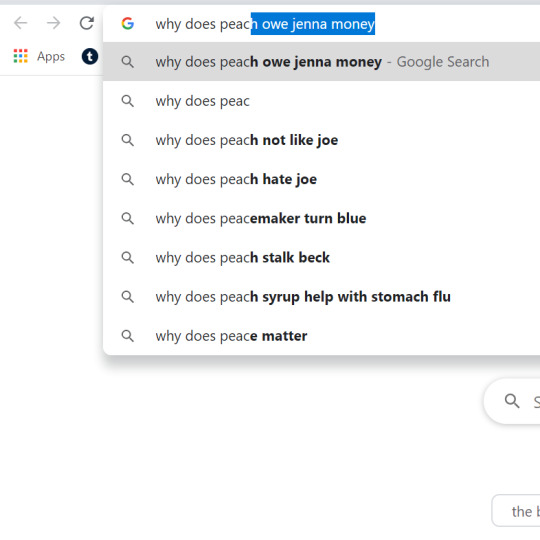This screenshot has height=540, width=540.
Task: Click the page search box magnifier icon
Action: tap(512, 401)
